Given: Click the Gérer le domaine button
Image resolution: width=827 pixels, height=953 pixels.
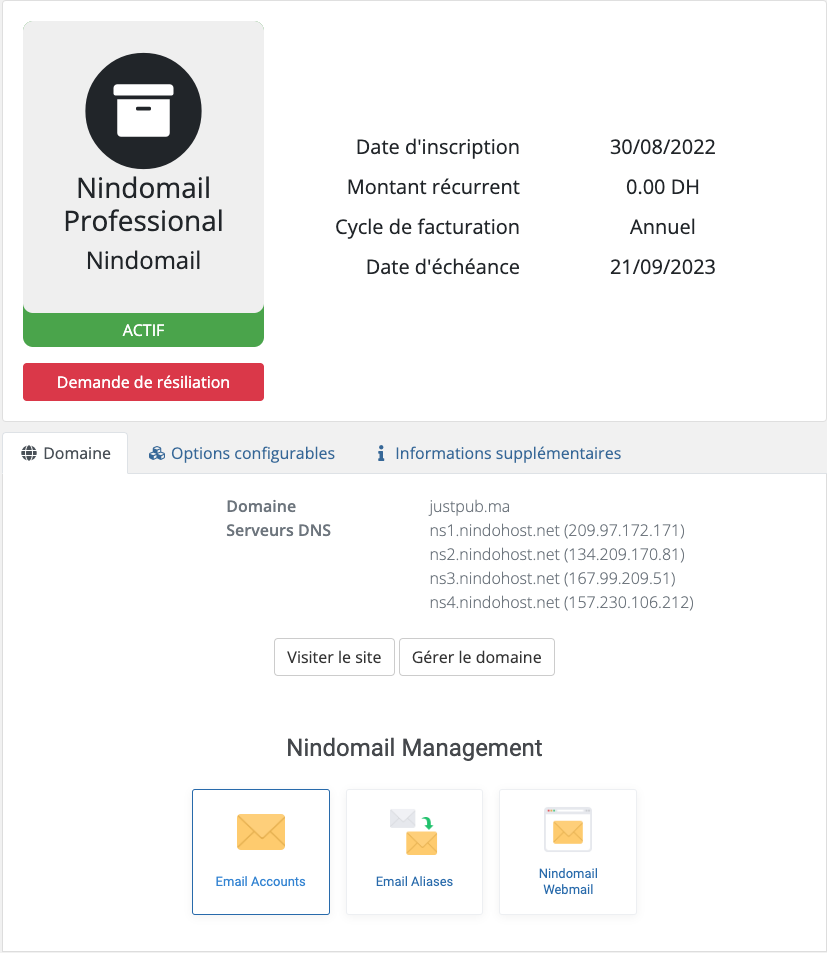Looking at the screenshot, I should (x=477, y=657).
